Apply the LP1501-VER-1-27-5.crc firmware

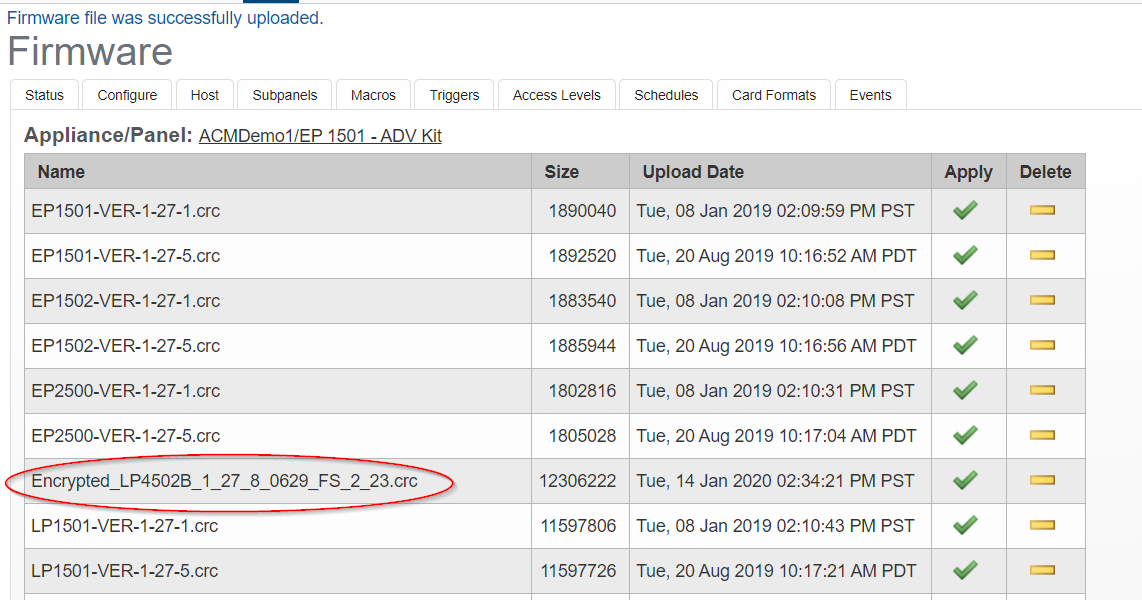pyautogui.click(x=965, y=570)
